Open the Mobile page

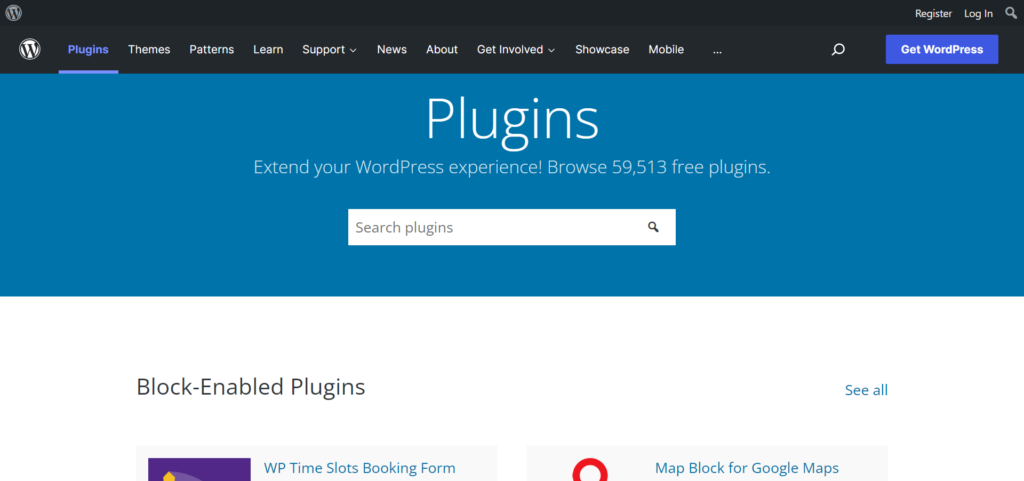(x=666, y=50)
